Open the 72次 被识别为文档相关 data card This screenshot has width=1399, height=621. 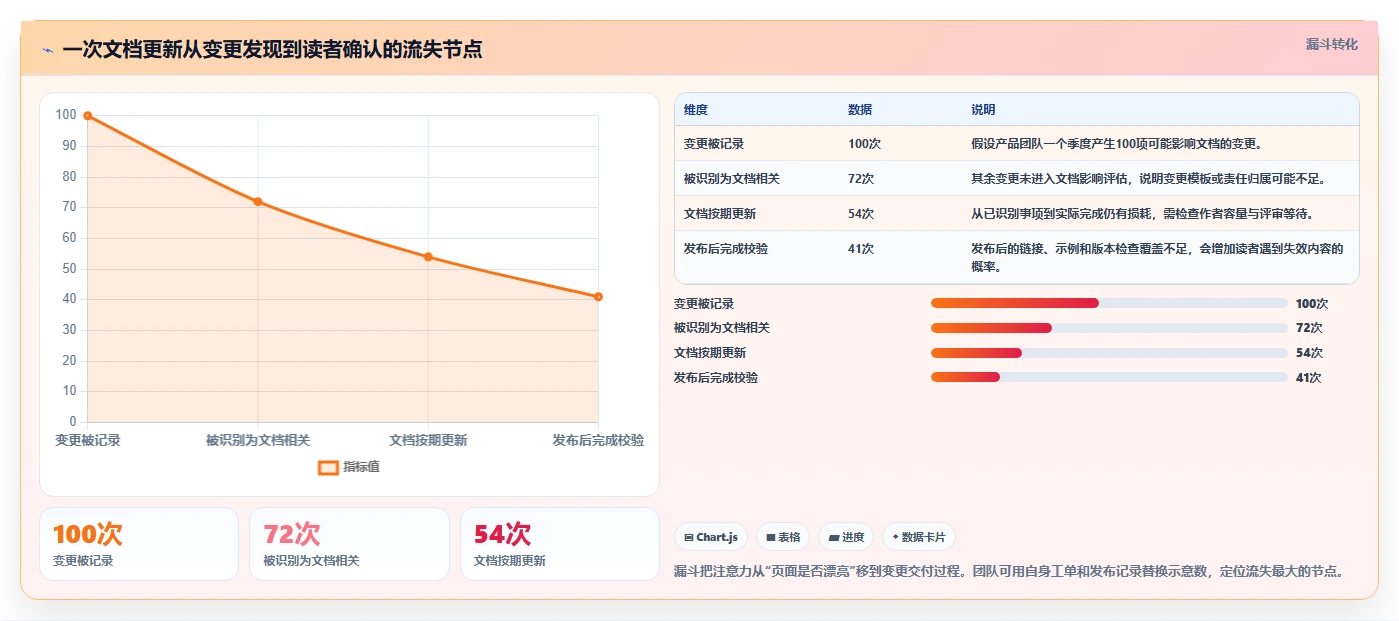point(349,544)
